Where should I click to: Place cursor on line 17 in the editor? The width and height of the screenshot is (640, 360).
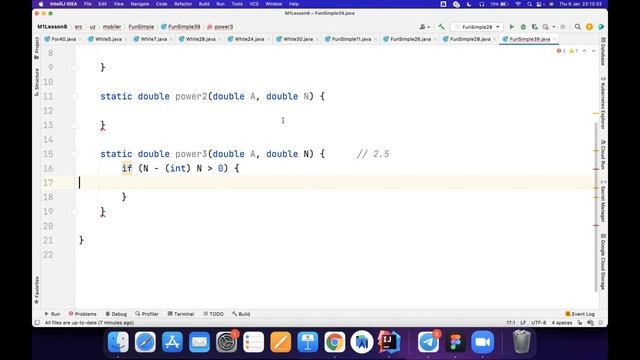point(335,182)
